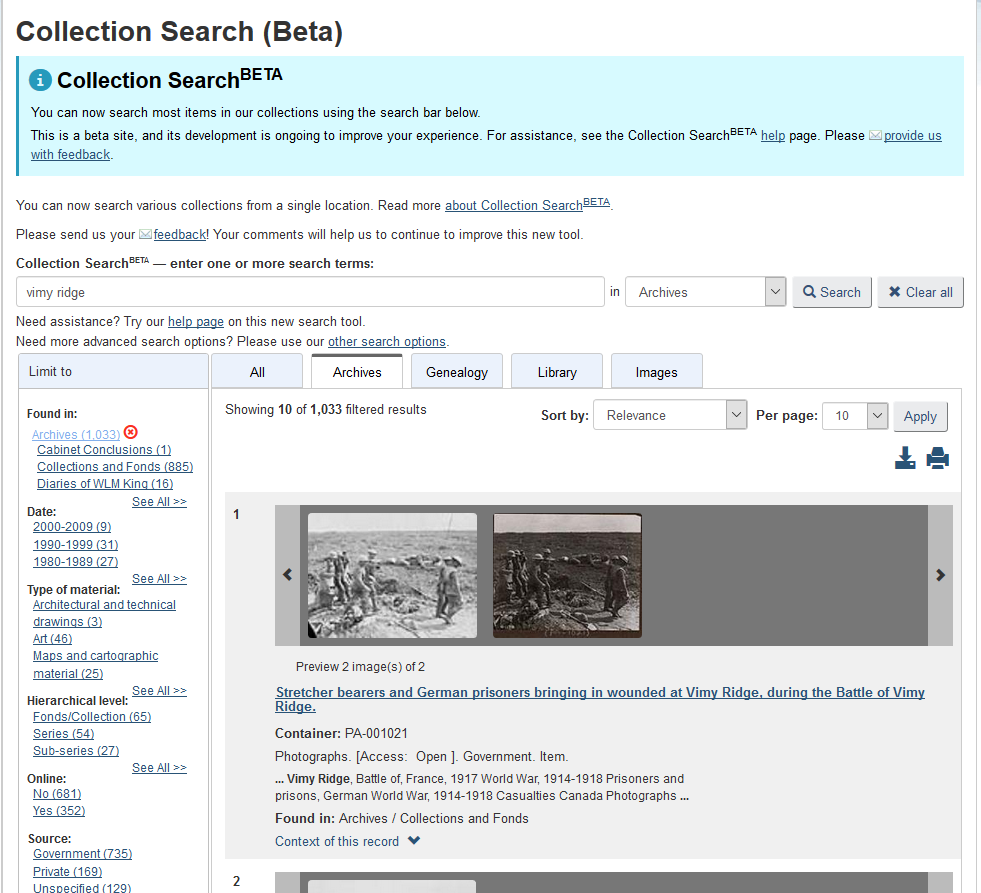
Task: Click the info icon beside Collection Search
Action: [40, 80]
